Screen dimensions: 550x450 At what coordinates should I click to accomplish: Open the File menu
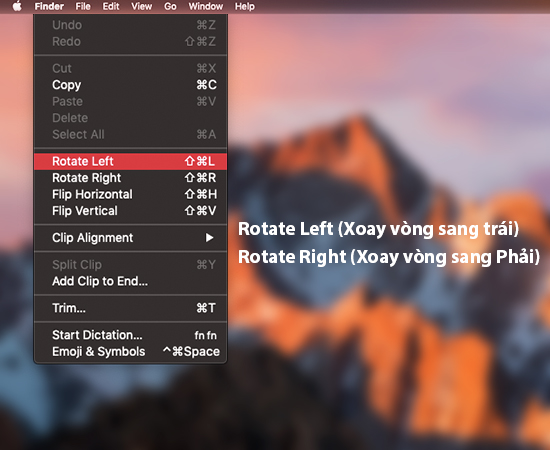[83, 6]
